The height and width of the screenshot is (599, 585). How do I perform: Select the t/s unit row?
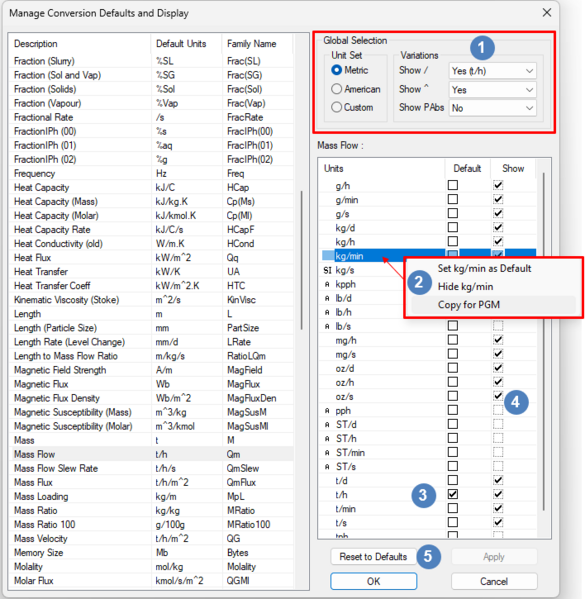(428, 523)
